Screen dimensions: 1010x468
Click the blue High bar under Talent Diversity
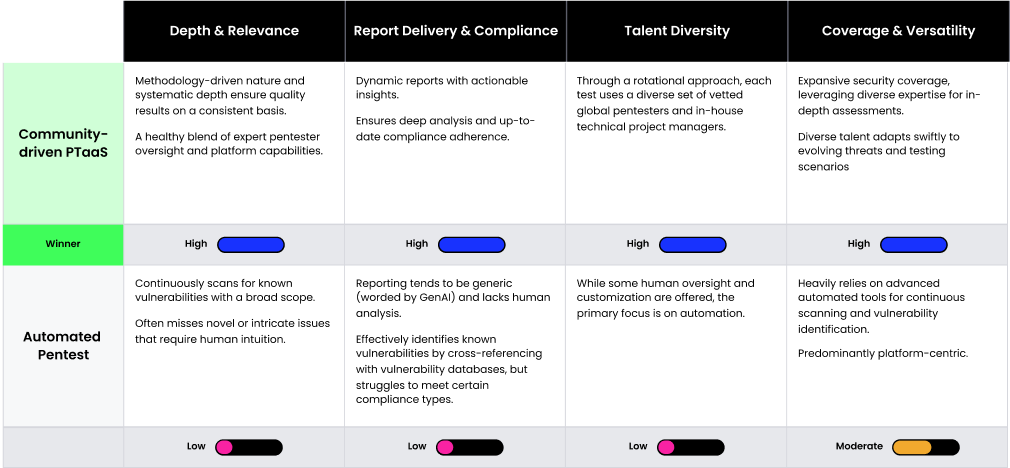(x=692, y=244)
